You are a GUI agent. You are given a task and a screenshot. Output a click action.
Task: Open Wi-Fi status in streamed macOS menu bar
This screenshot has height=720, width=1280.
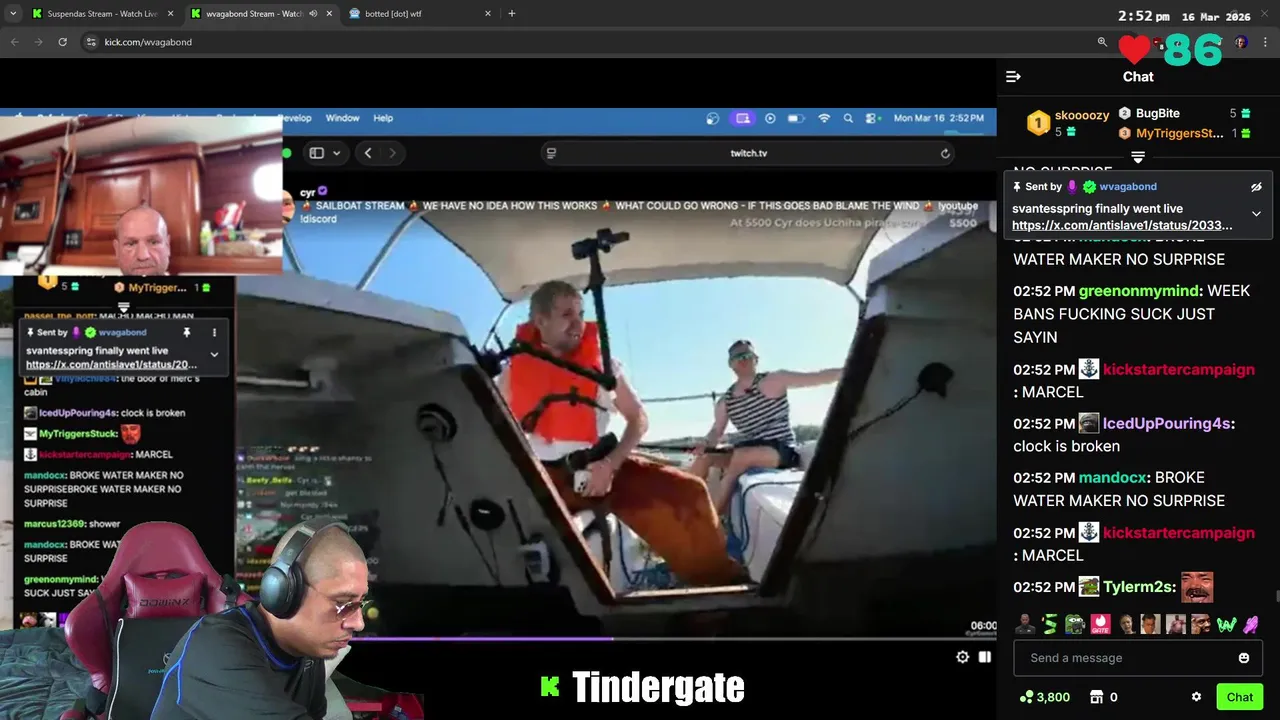(x=824, y=118)
